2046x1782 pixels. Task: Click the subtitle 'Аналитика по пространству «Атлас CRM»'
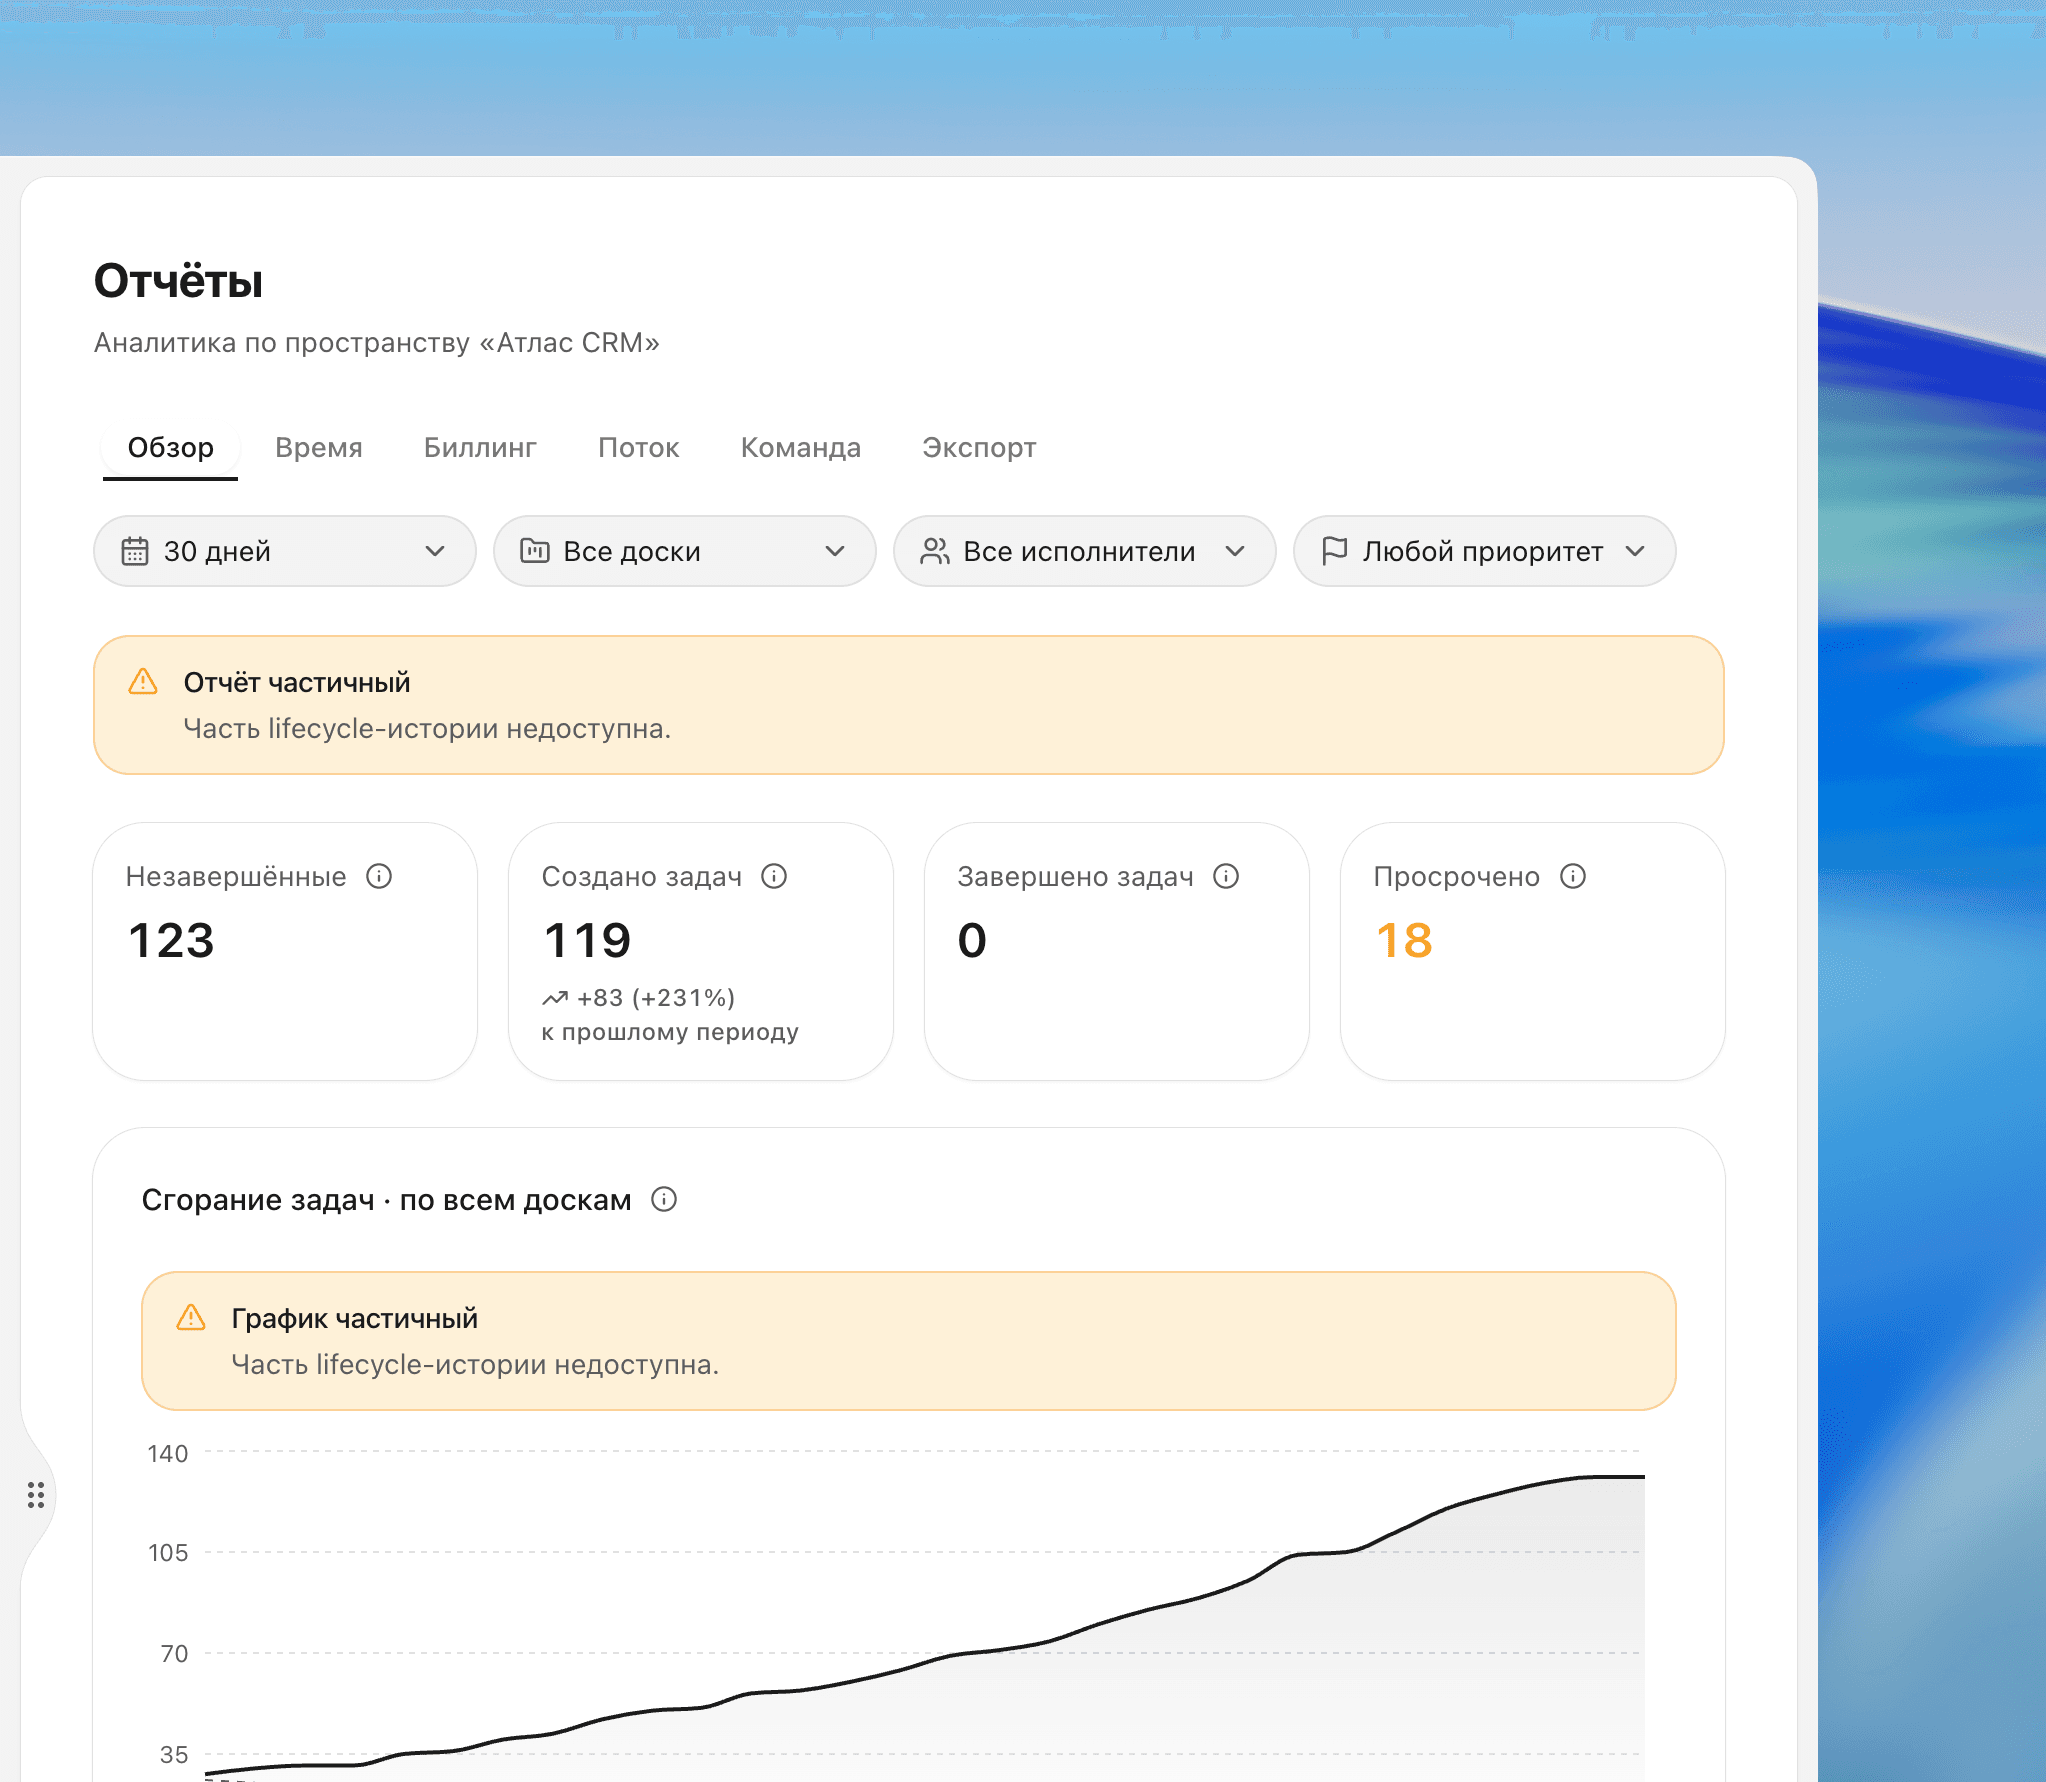click(x=377, y=343)
